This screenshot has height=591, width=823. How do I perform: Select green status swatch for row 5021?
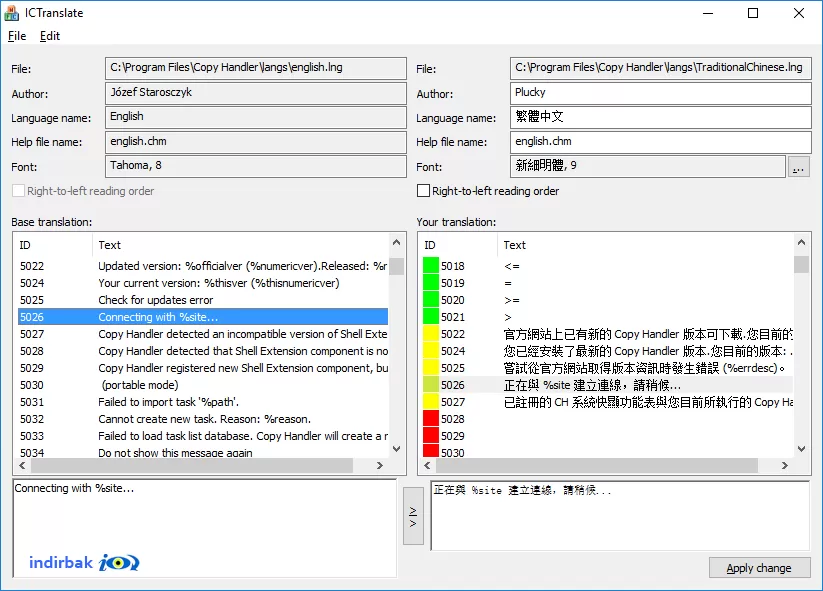431,317
